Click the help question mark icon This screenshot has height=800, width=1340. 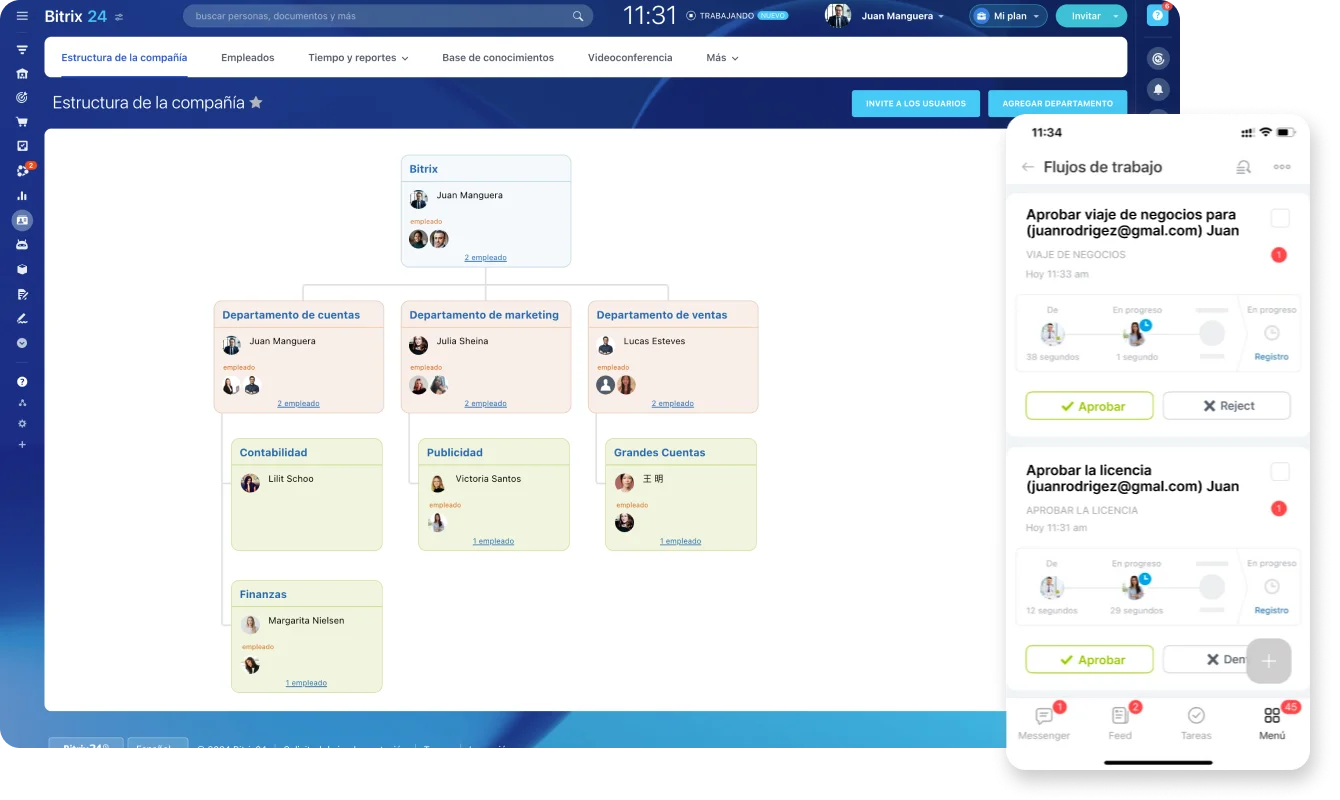(1157, 16)
